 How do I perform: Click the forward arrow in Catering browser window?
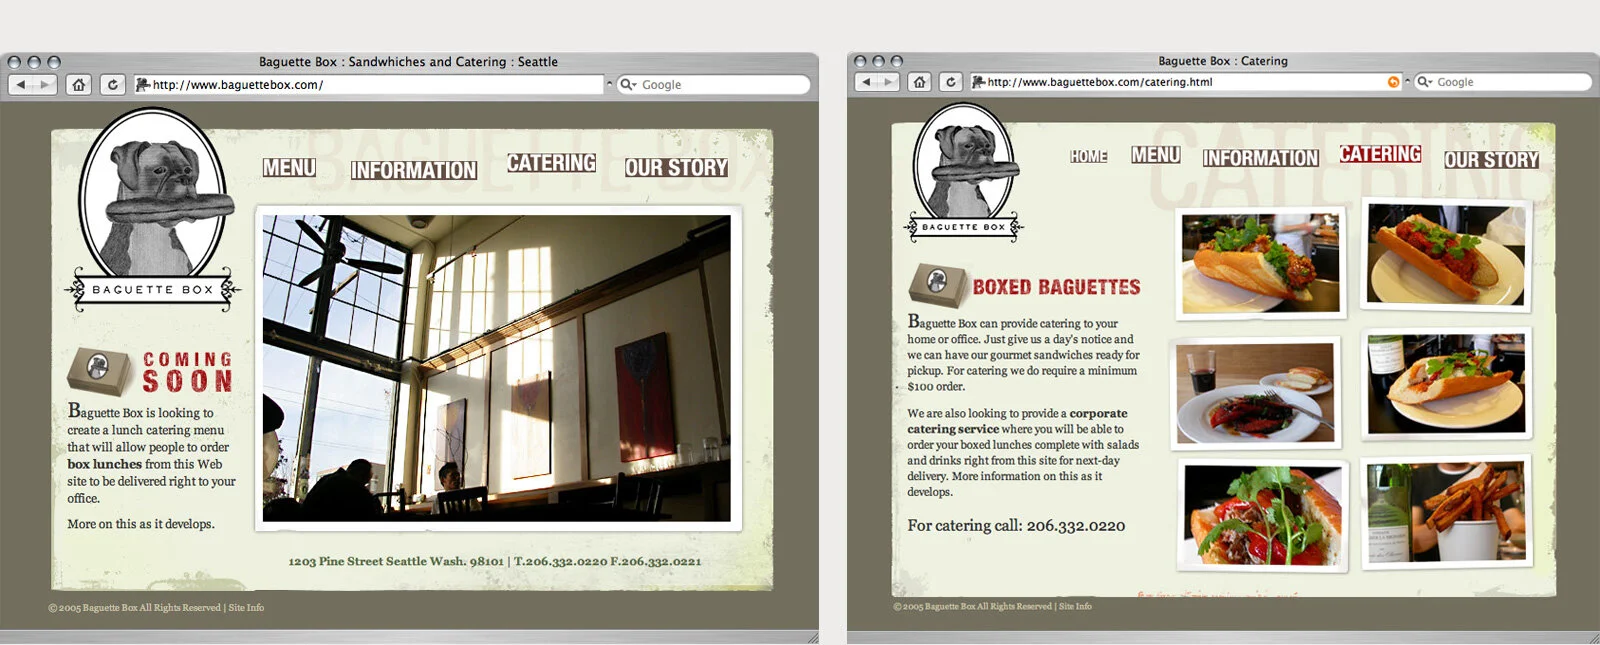pos(889,82)
